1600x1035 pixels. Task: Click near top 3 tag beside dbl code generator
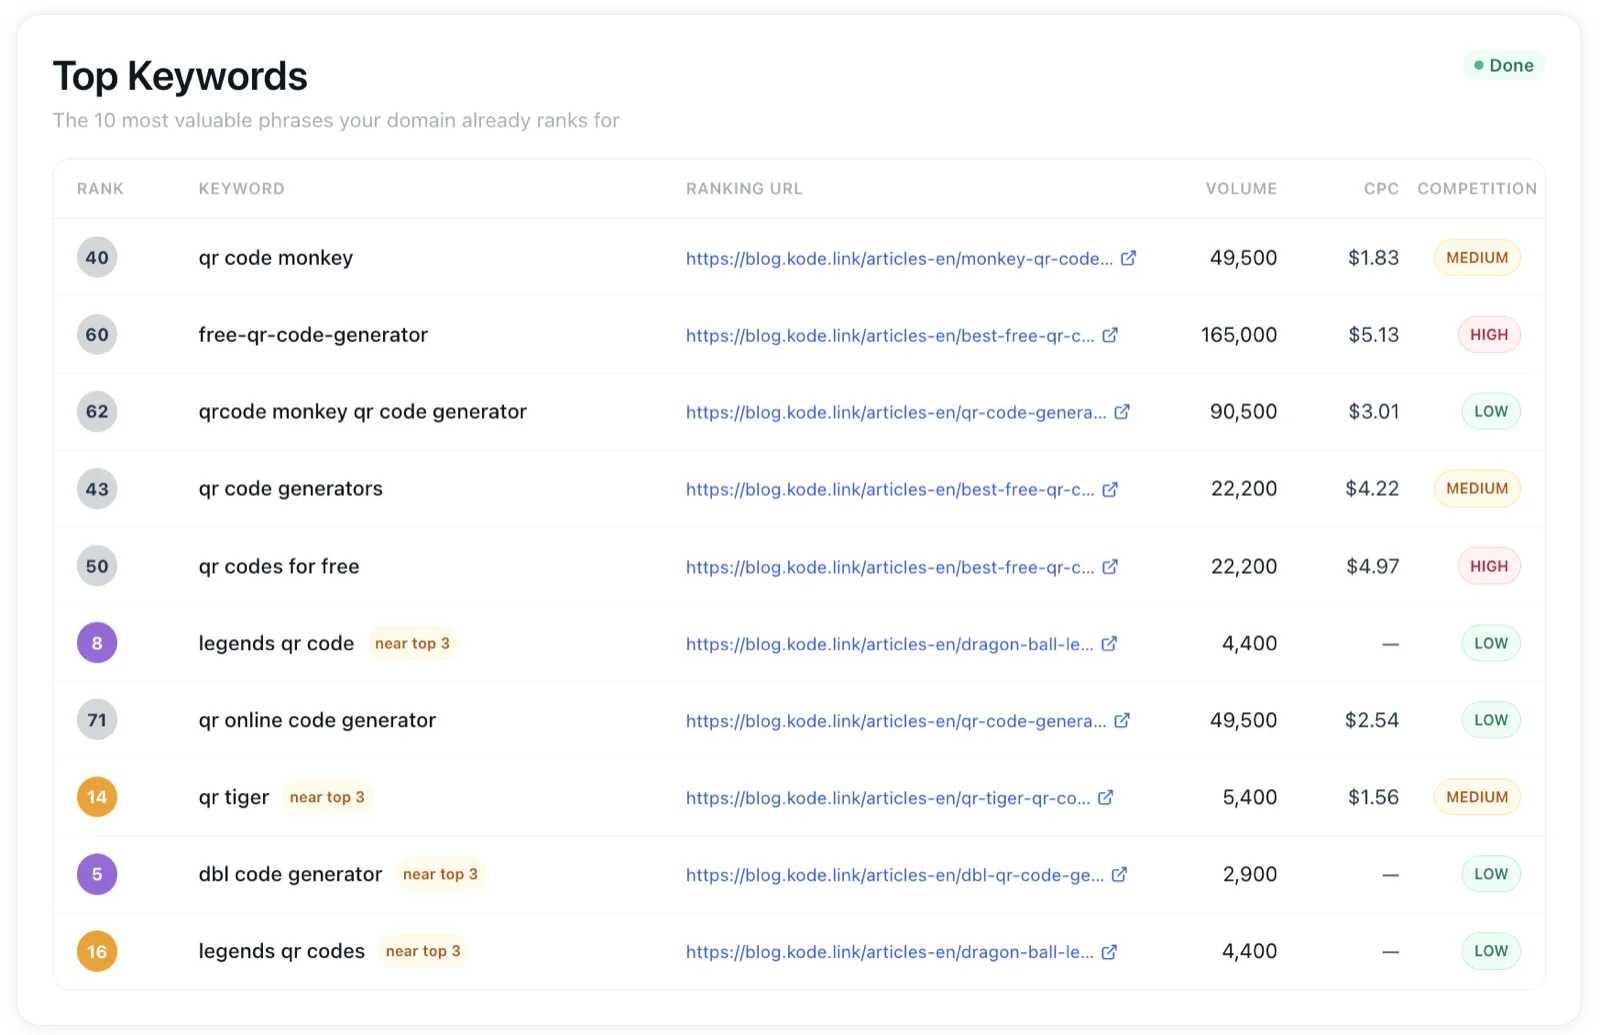click(x=440, y=874)
